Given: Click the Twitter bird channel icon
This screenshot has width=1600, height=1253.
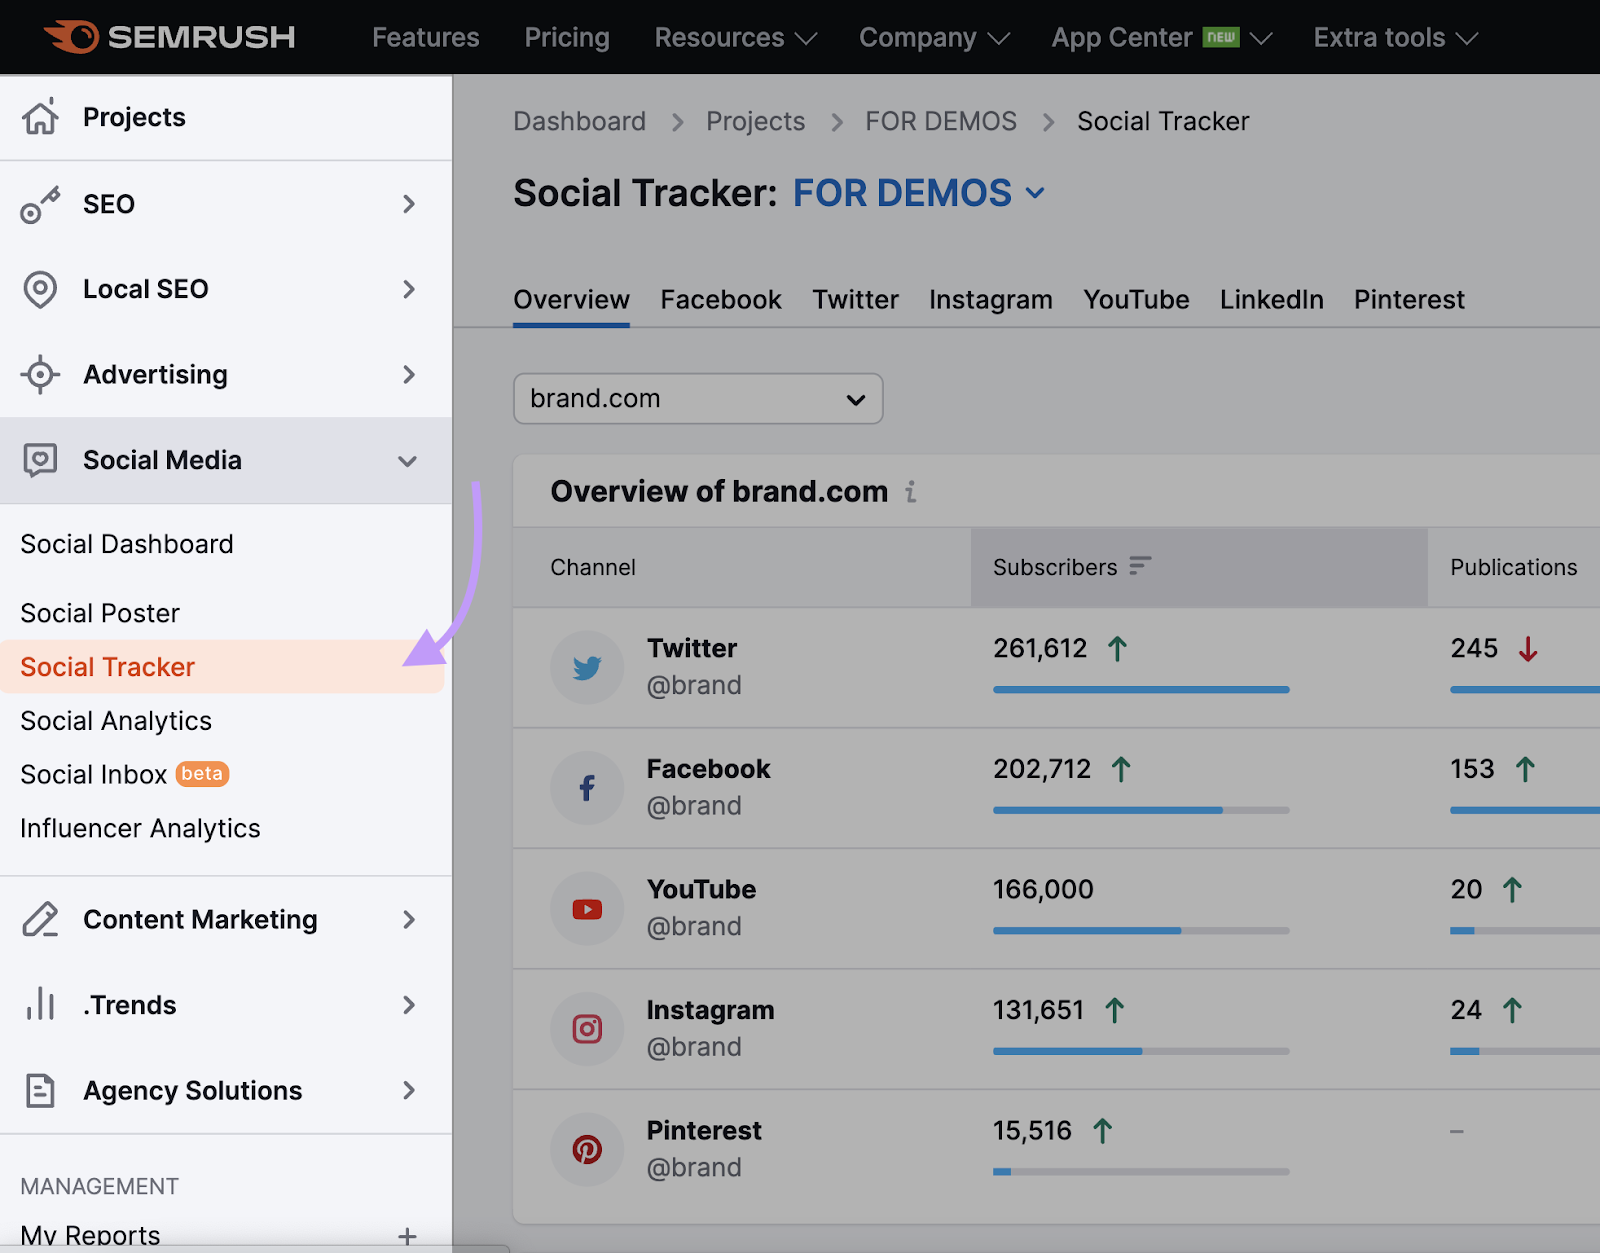Looking at the screenshot, I should 587,667.
